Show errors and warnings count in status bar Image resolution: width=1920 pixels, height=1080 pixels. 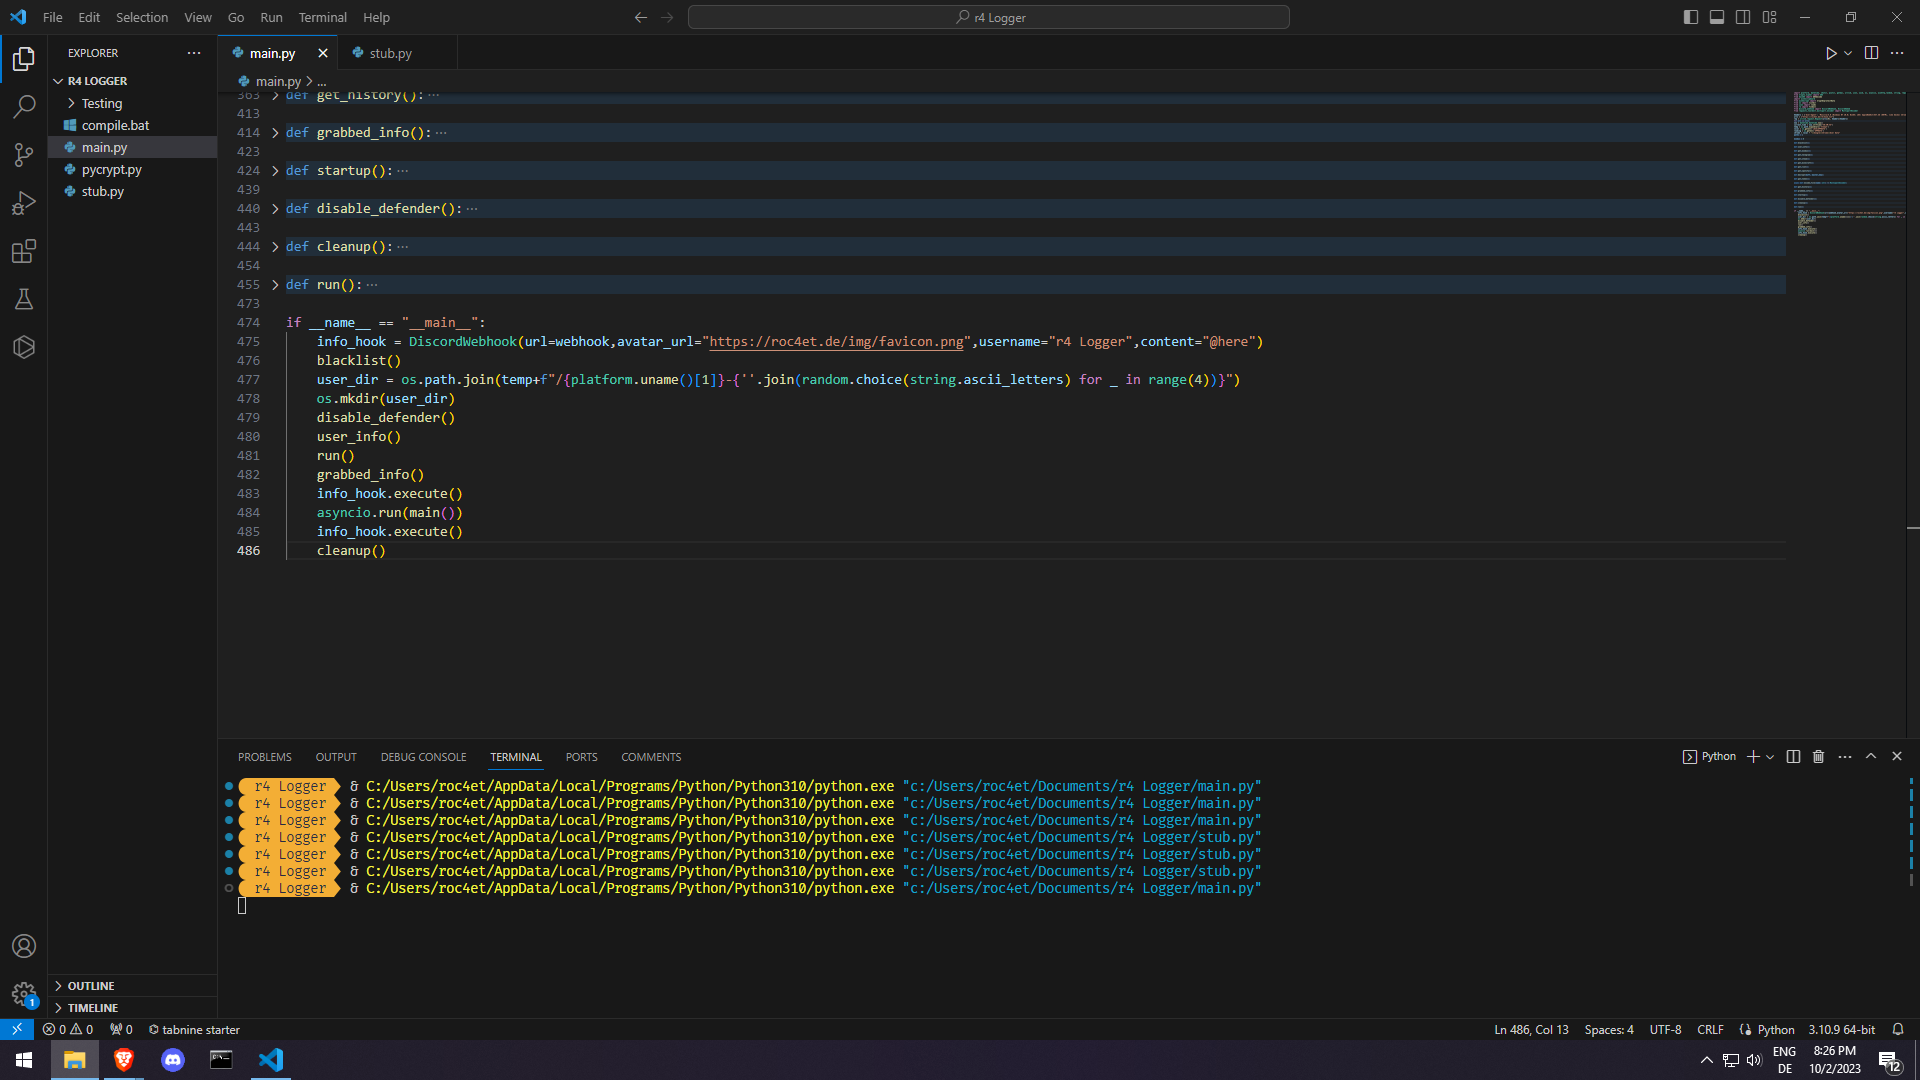pos(68,1029)
